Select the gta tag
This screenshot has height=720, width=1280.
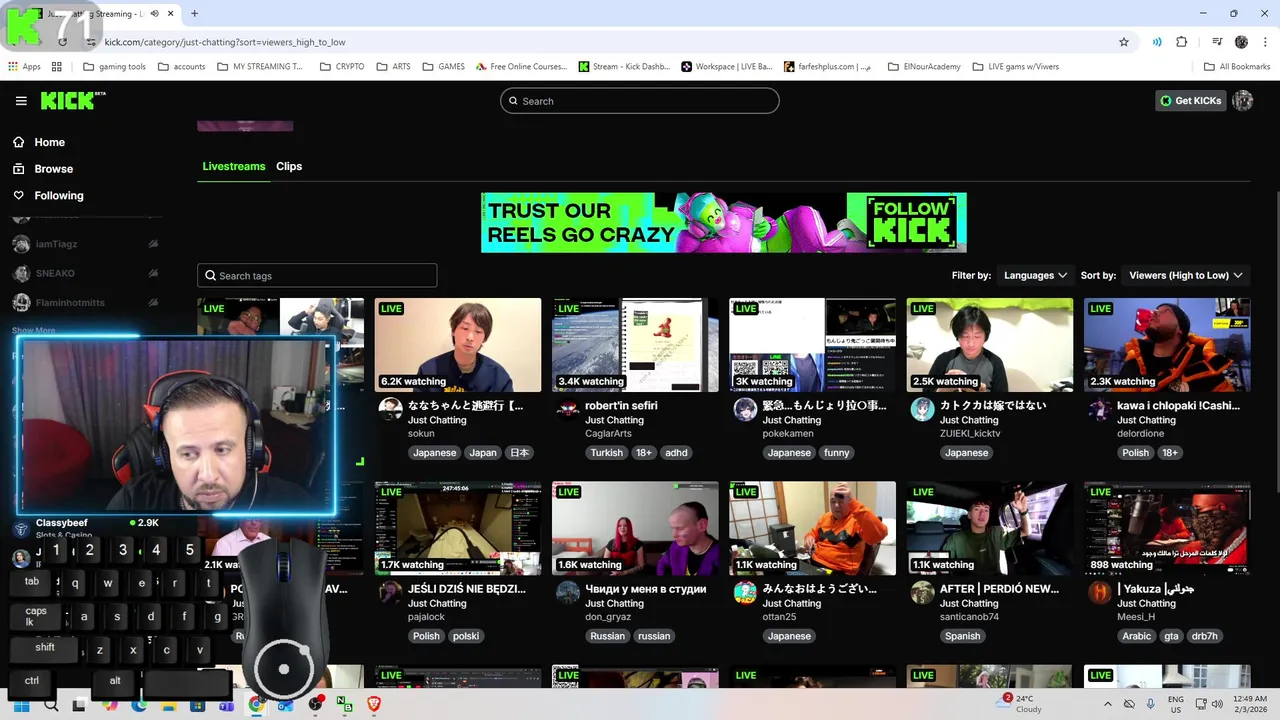click(x=1171, y=636)
